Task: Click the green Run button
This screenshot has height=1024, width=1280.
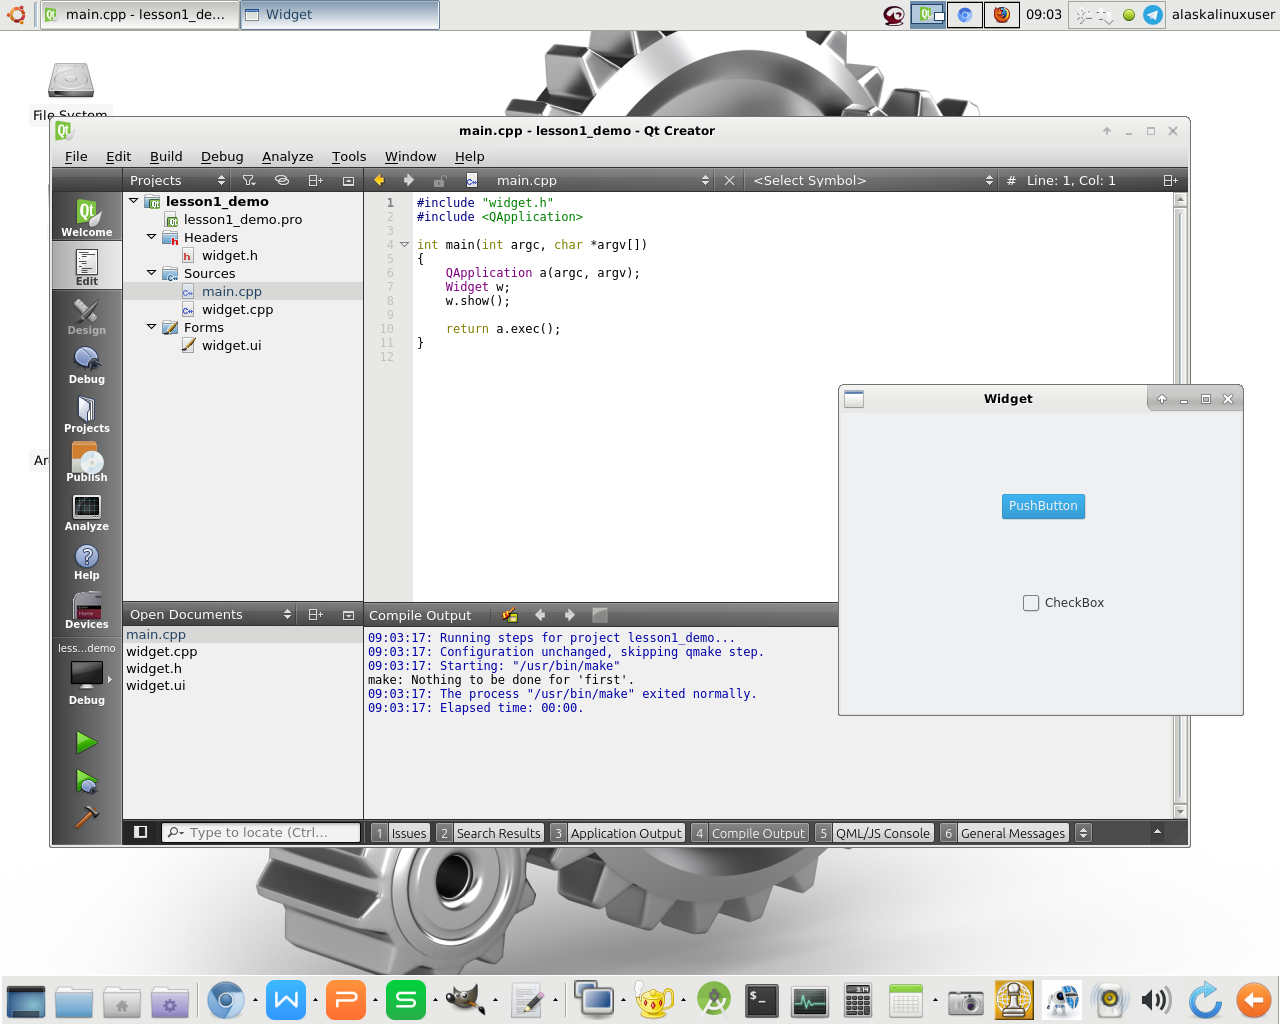Action: (86, 742)
